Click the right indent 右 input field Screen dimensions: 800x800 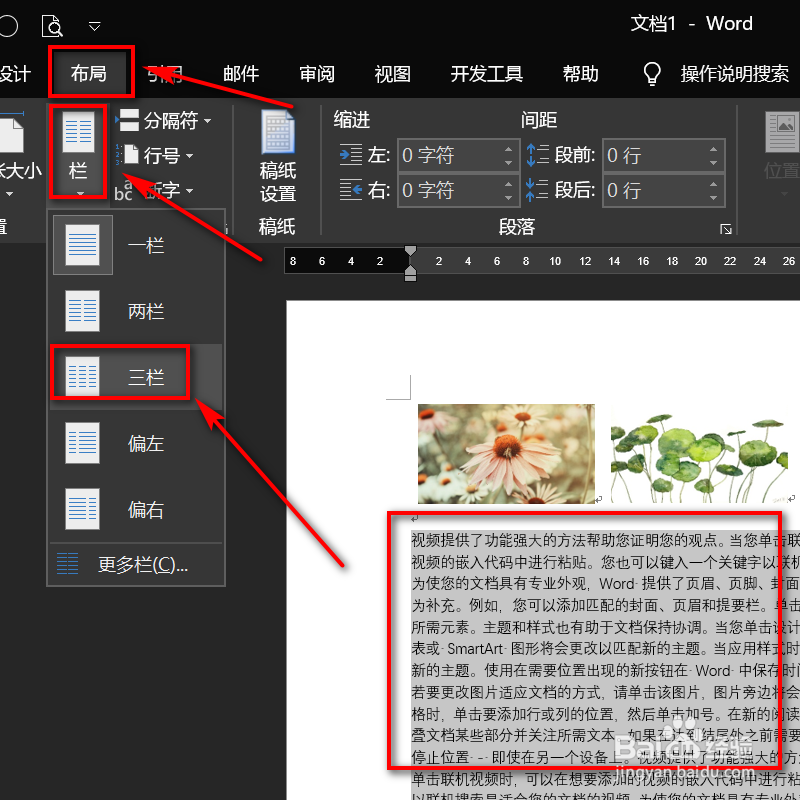click(451, 190)
